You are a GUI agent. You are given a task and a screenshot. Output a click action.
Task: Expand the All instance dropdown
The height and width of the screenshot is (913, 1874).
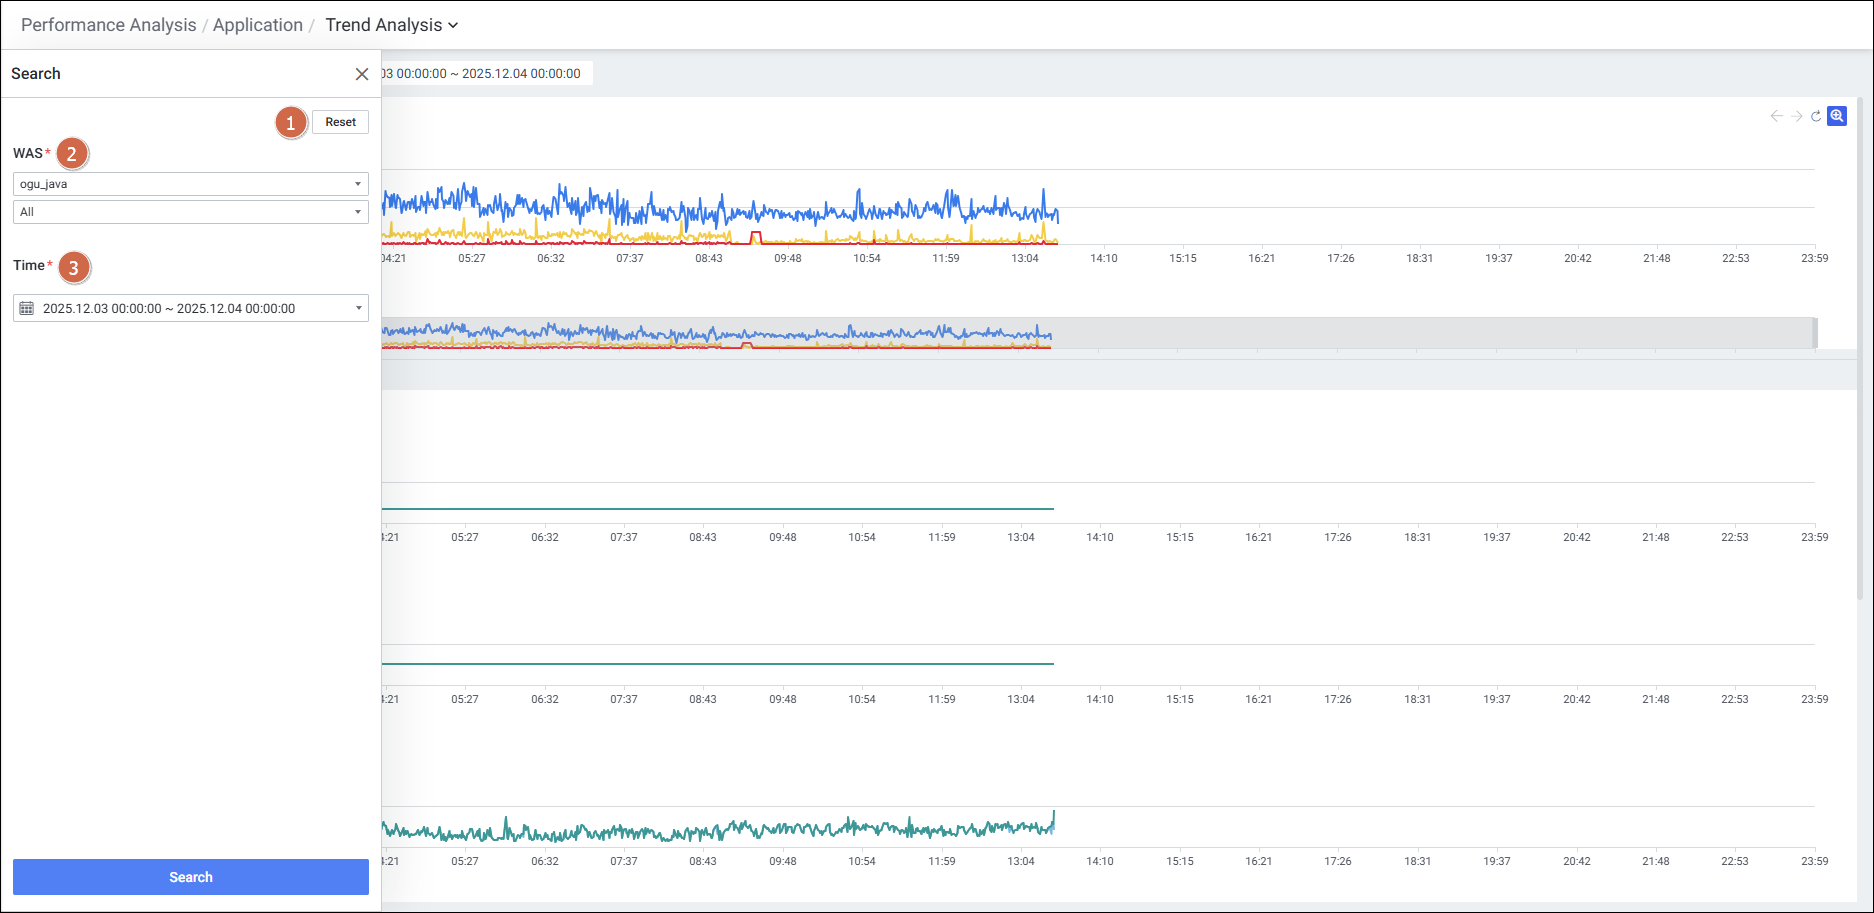190,212
